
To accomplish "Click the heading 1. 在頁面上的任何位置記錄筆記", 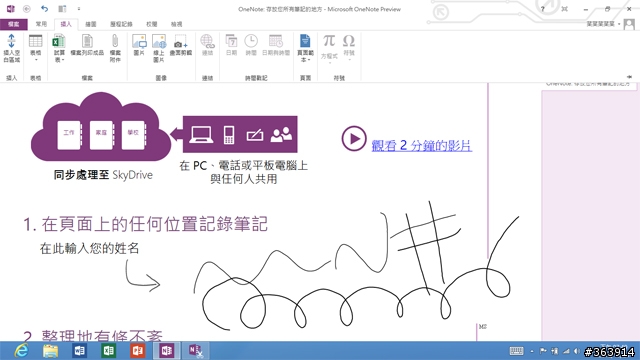I will pos(145,224).
